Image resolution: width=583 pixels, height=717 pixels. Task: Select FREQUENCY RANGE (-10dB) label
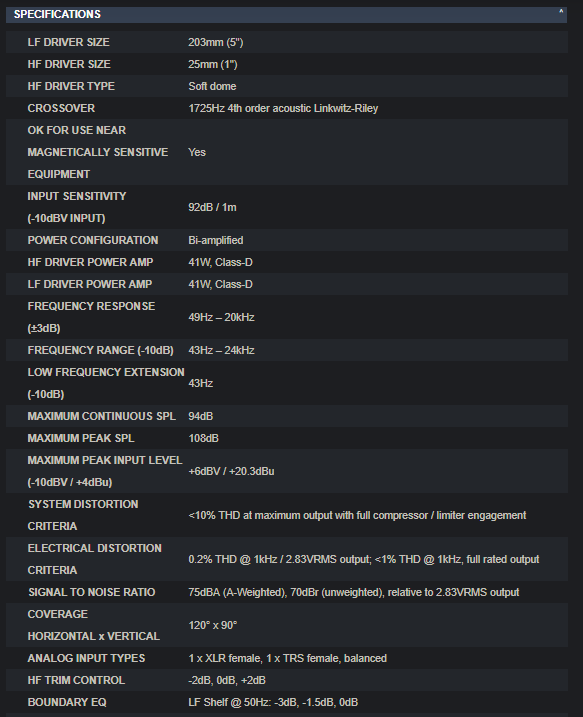[x=101, y=350]
